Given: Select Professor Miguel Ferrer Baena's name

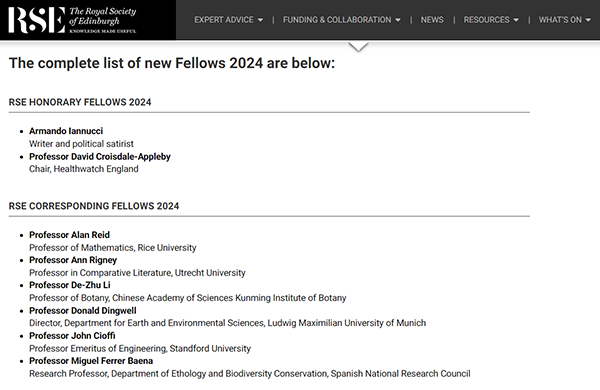Looking at the screenshot, I should click(x=91, y=361).
